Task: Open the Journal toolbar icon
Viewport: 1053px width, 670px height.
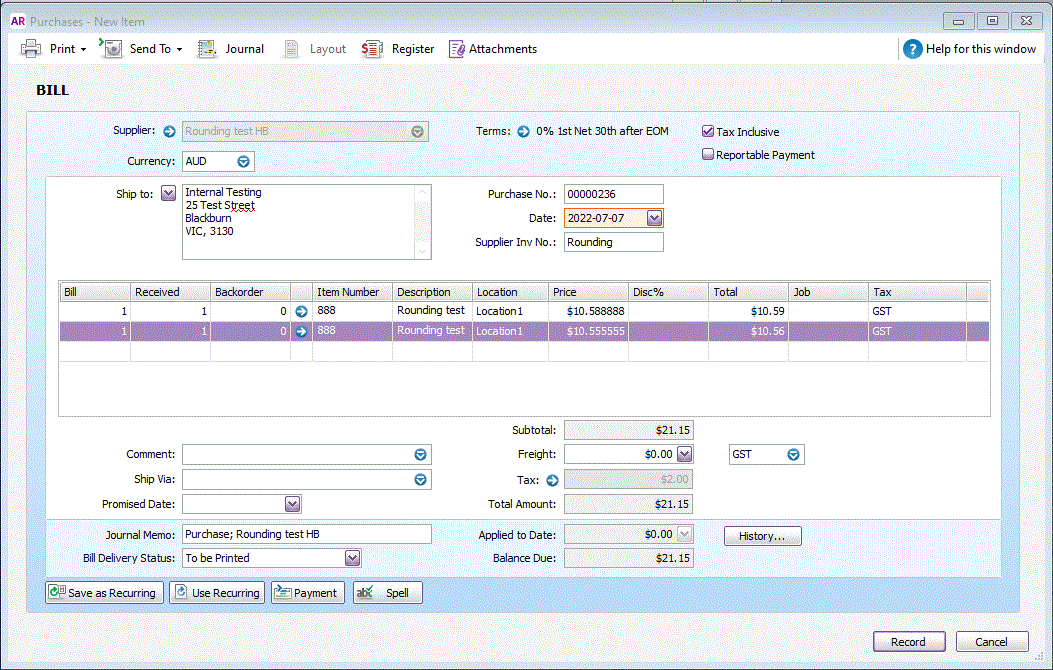Action: (207, 48)
